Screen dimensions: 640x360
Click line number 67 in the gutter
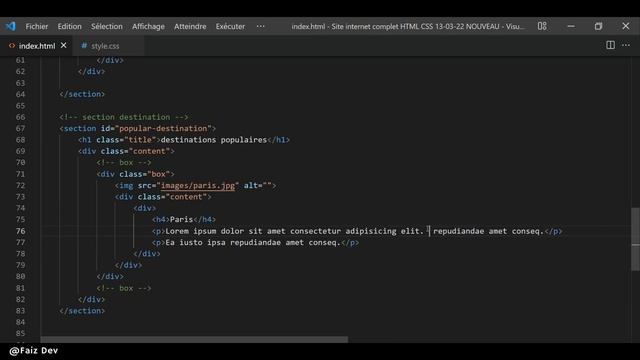click(20, 128)
